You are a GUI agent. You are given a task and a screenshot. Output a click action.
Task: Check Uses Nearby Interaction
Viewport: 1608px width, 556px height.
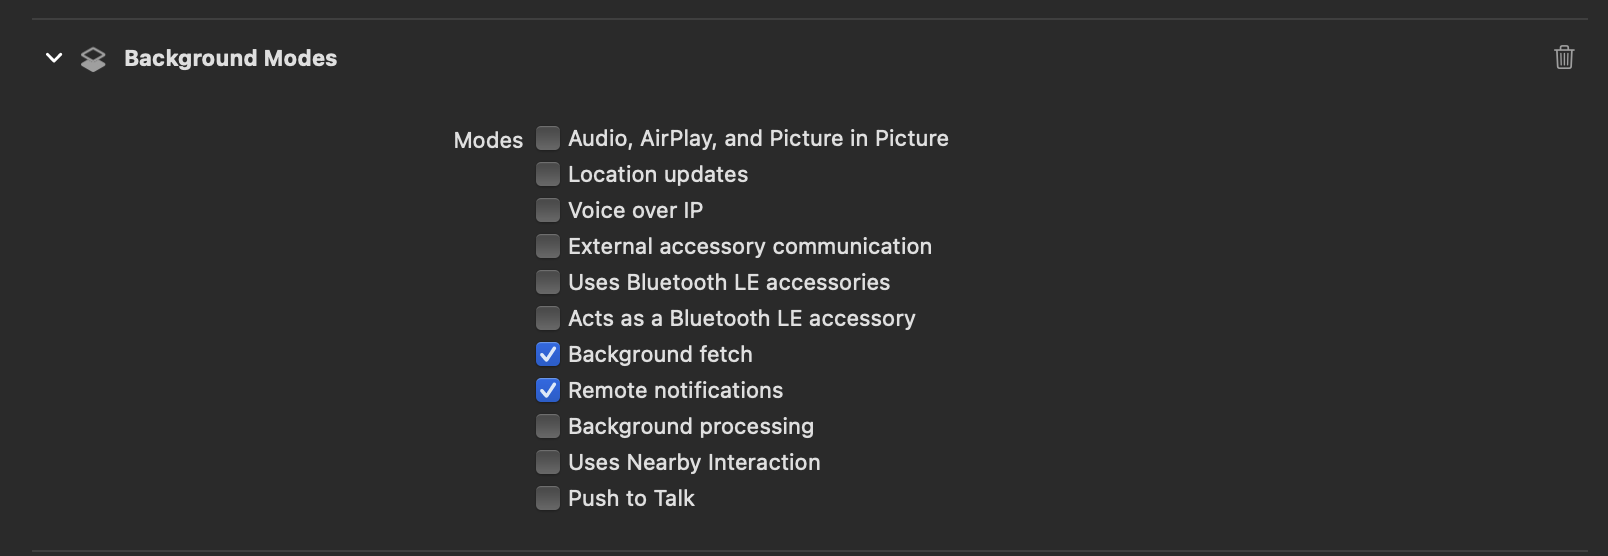click(x=548, y=462)
